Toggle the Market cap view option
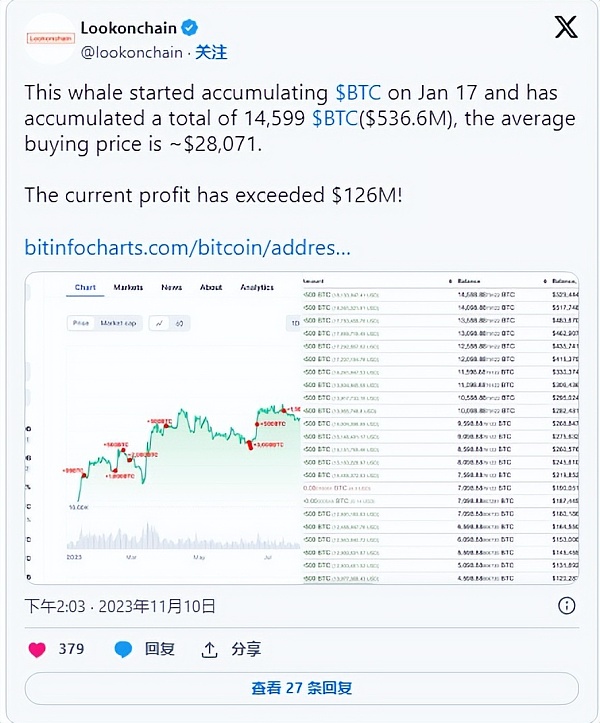The height and width of the screenshot is (723, 600). coord(119,324)
